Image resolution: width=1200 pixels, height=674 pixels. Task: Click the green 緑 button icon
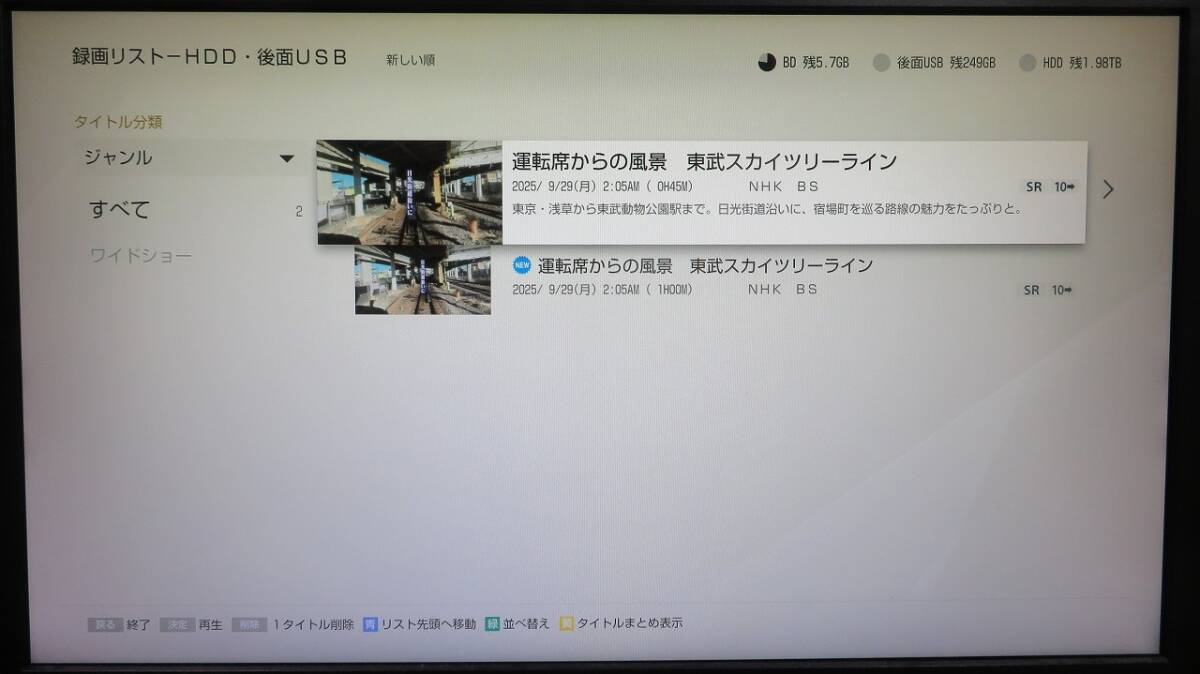(x=492, y=624)
